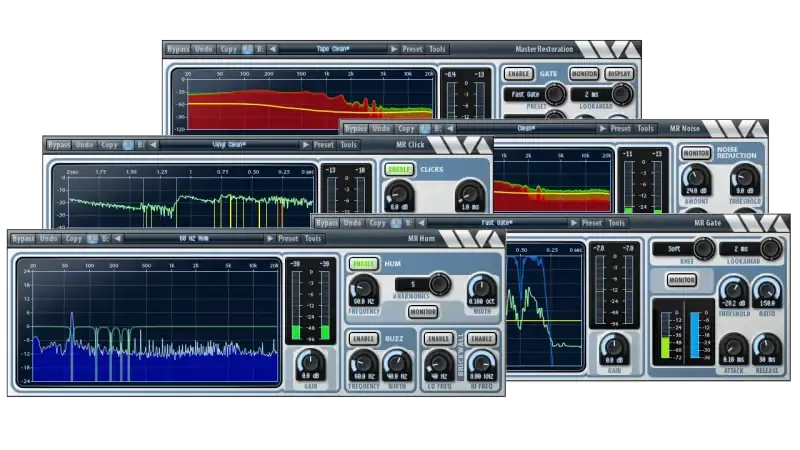The height and width of the screenshot is (450, 800).
Task: Open the Preset menu in MR Gate
Action: point(592,223)
